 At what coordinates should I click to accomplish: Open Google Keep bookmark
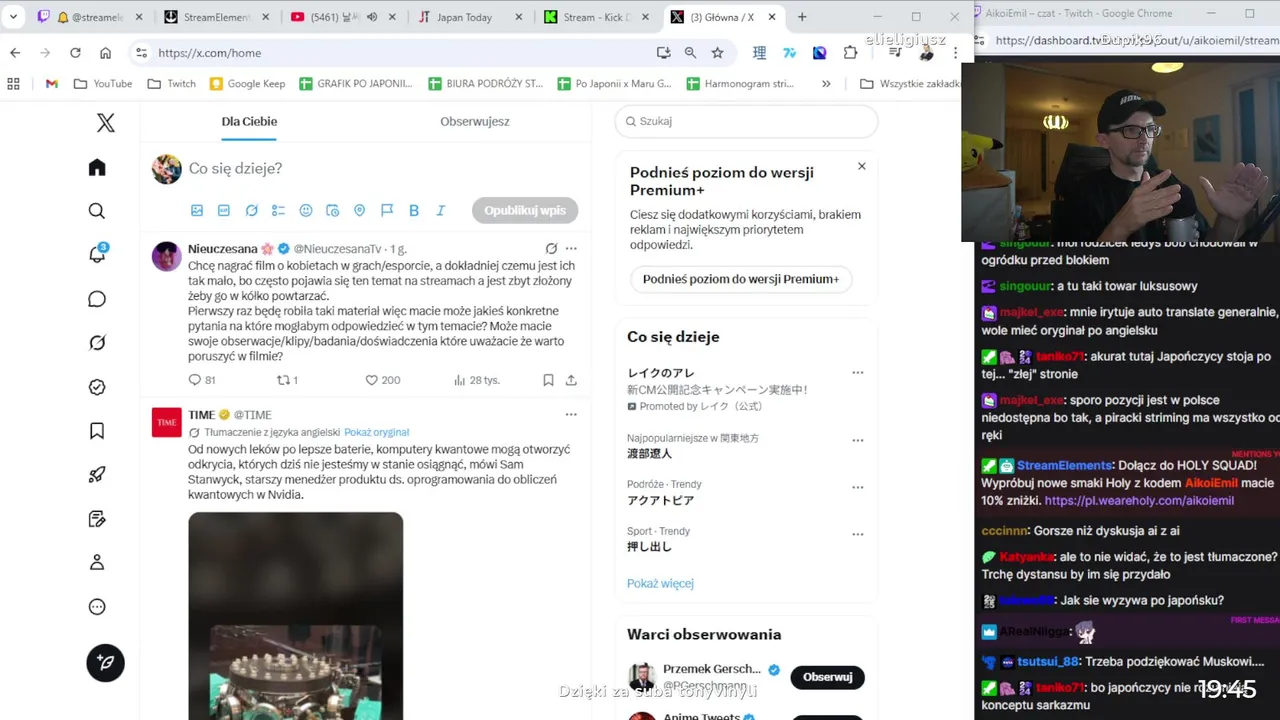pos(247,84)
